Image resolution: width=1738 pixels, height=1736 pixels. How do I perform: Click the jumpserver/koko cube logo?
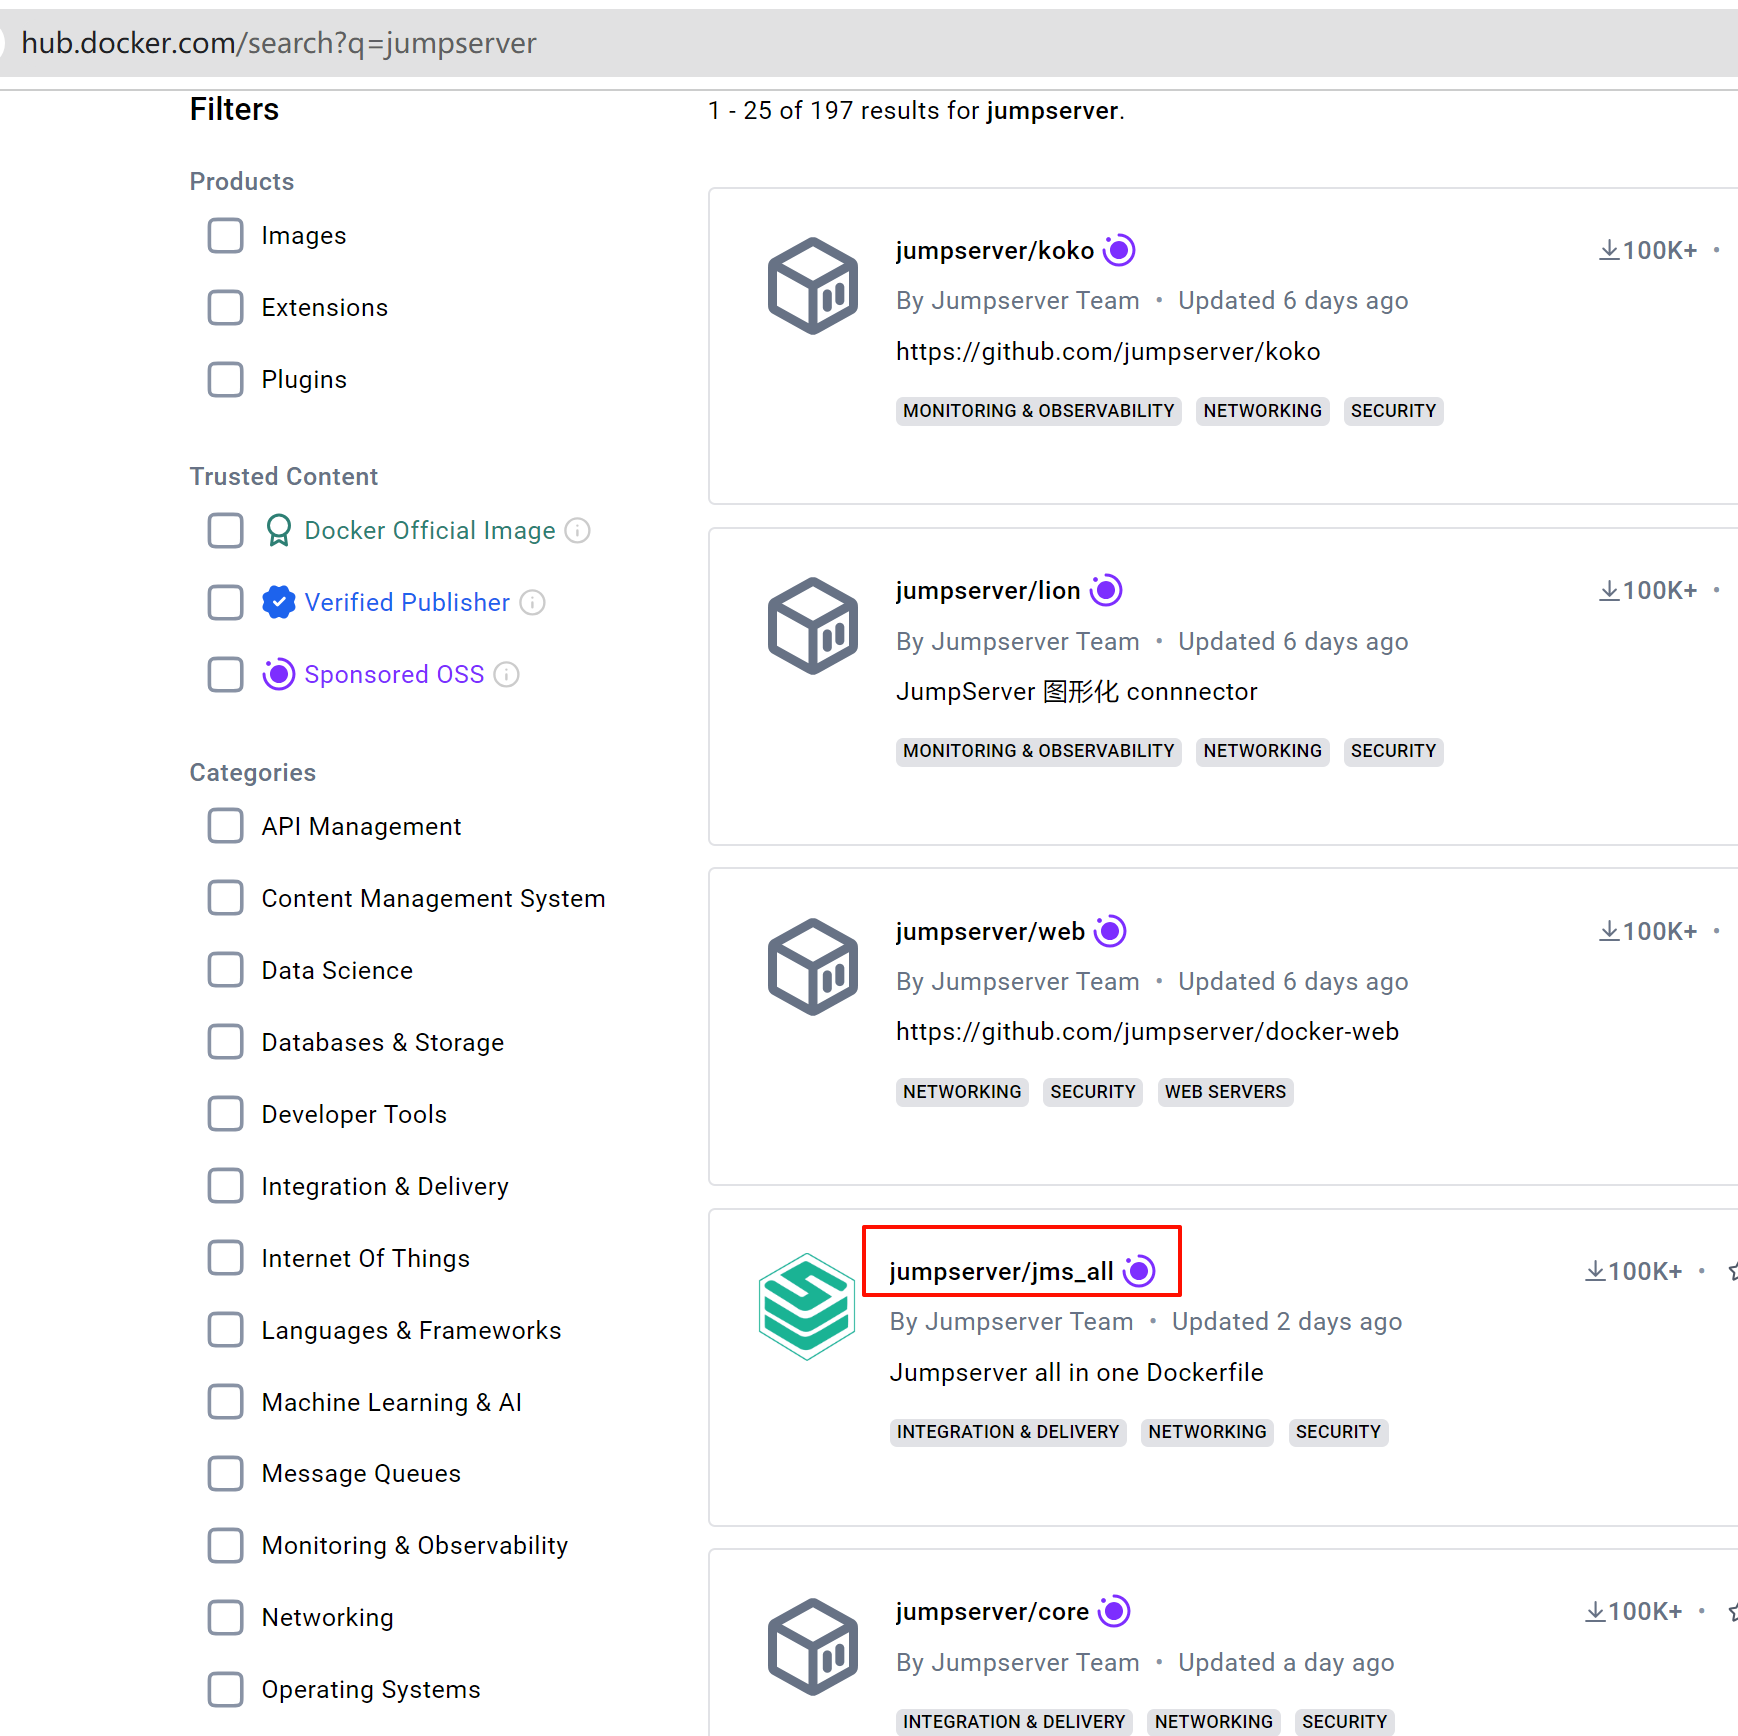(x=812, y=286)
